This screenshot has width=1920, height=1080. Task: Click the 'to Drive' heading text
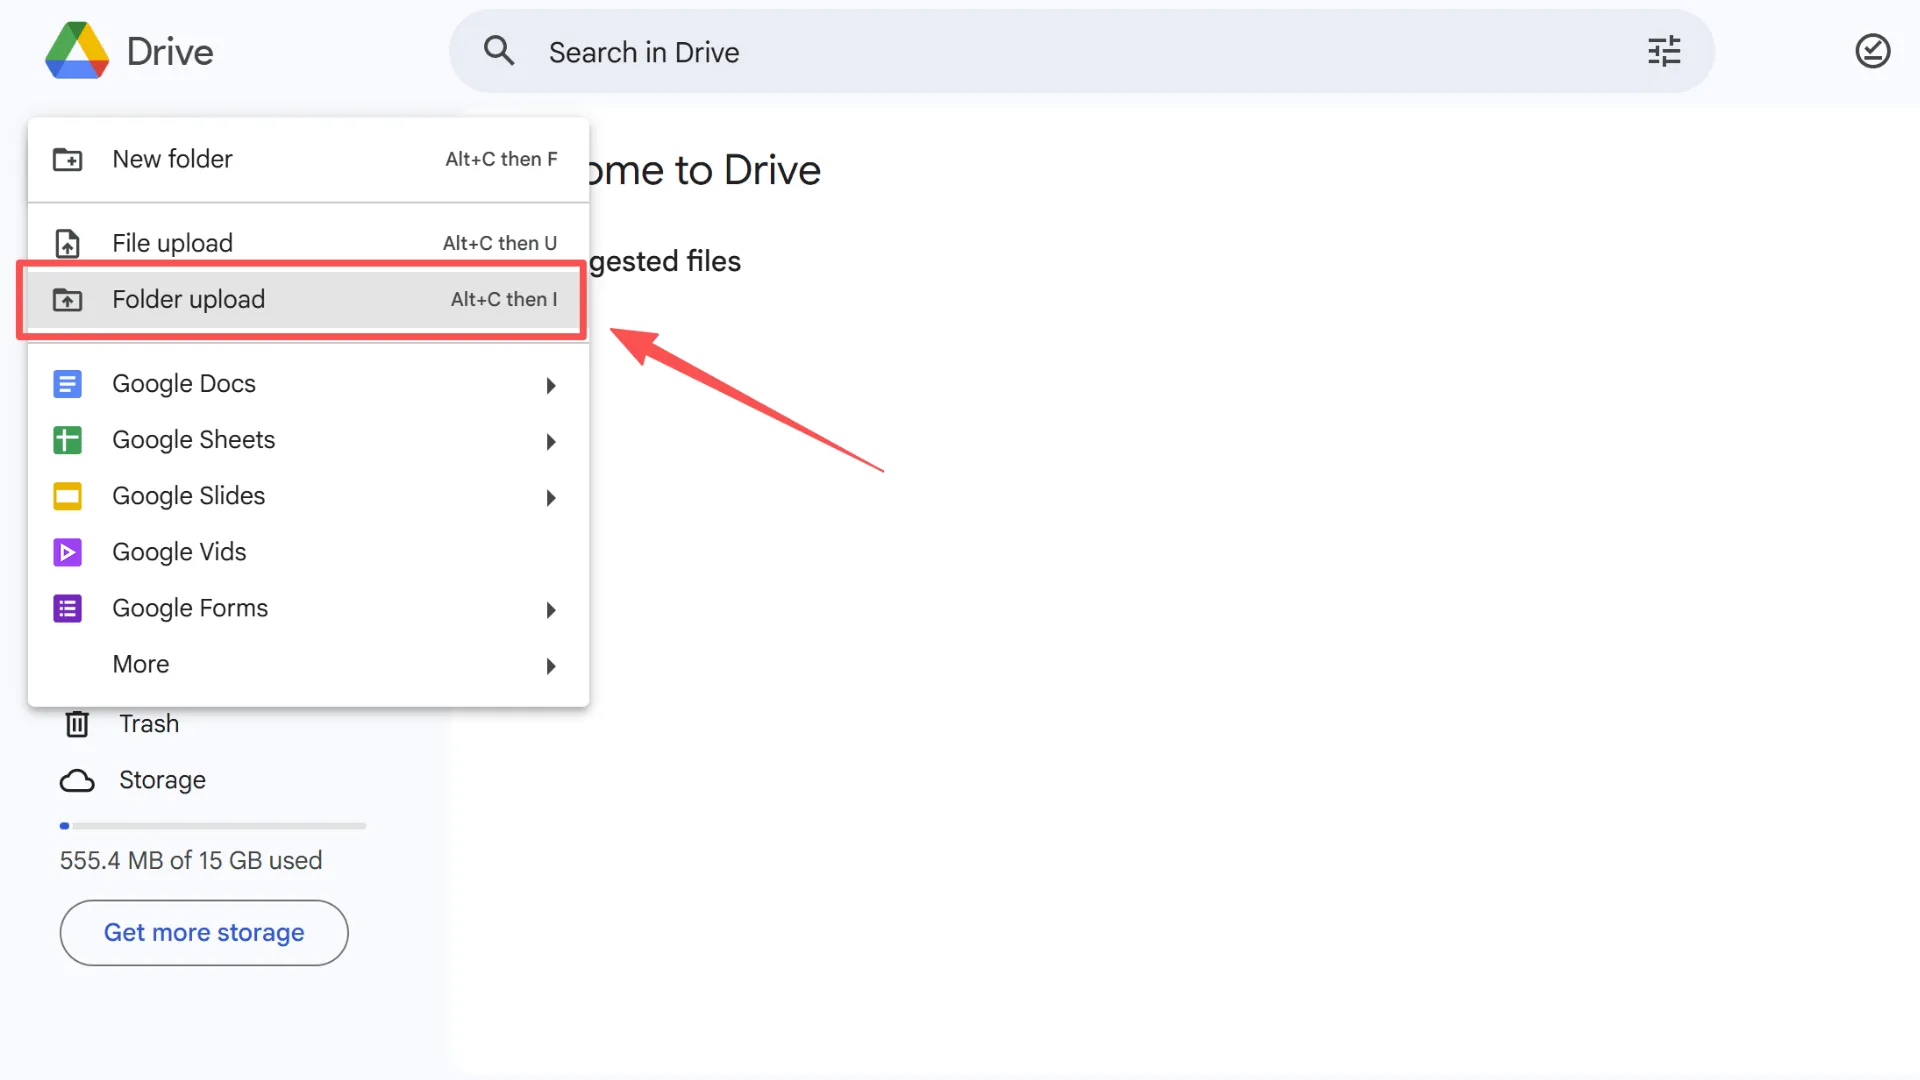[x=747, y=170]
